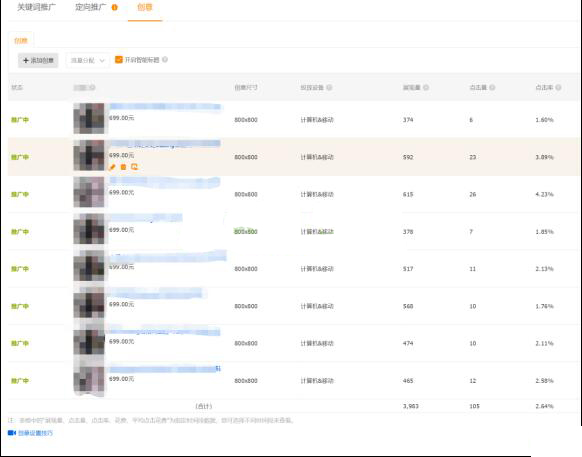Click the creative thumbnail in the 615 impressions row
The height and width of the screenshot is (457, 582).
(89, 192)
